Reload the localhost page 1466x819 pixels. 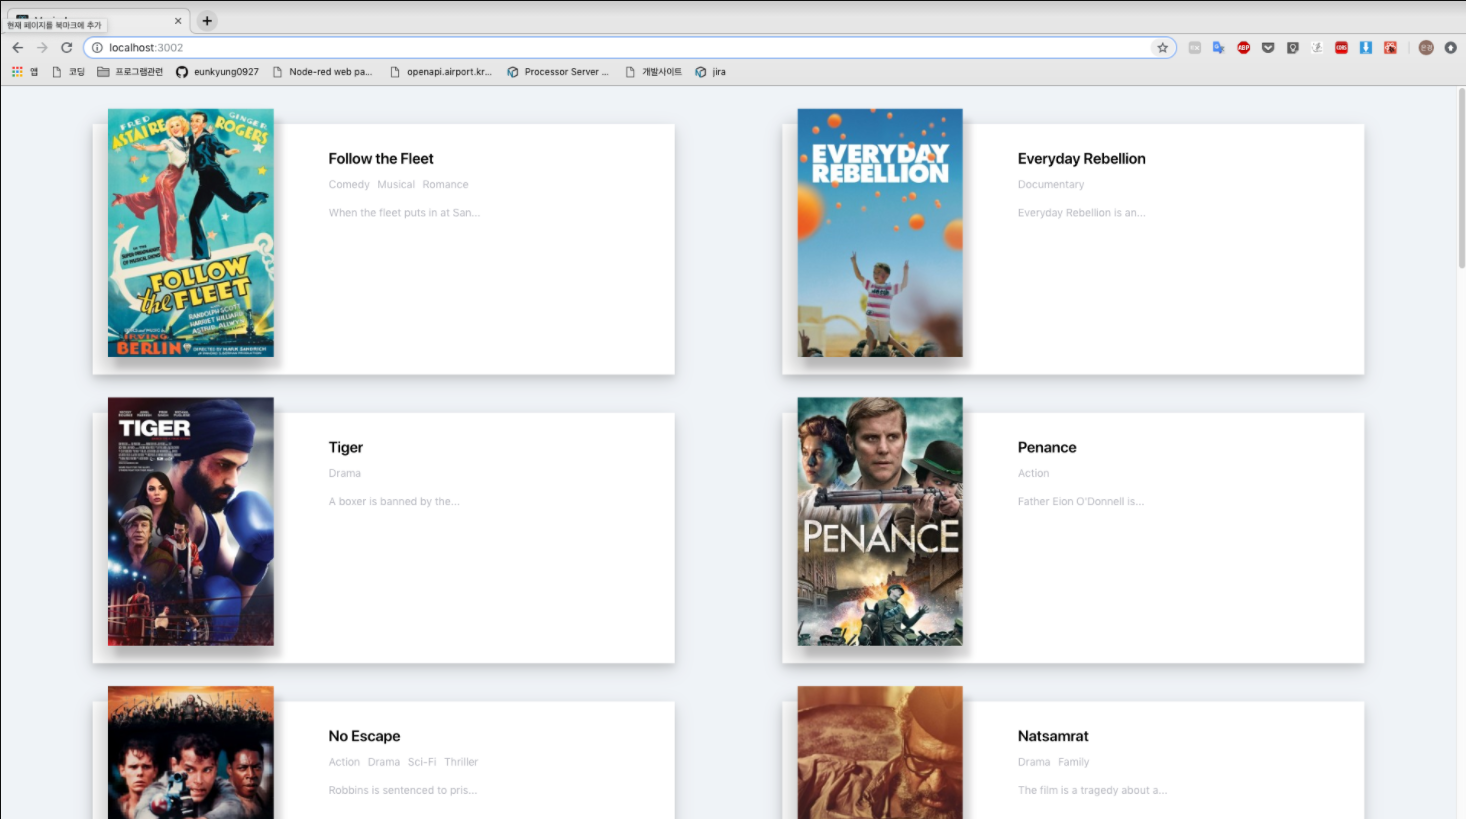[66, 47]
